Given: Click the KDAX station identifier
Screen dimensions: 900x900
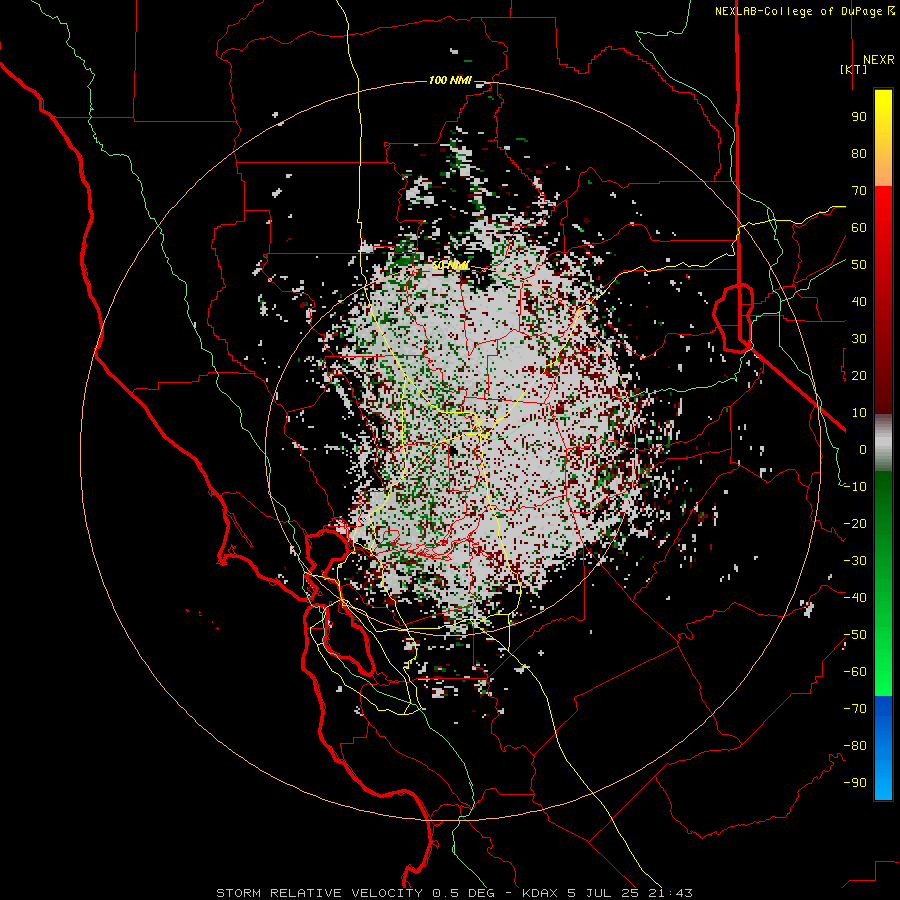Looking at the screenshot, I should point(542,893).
